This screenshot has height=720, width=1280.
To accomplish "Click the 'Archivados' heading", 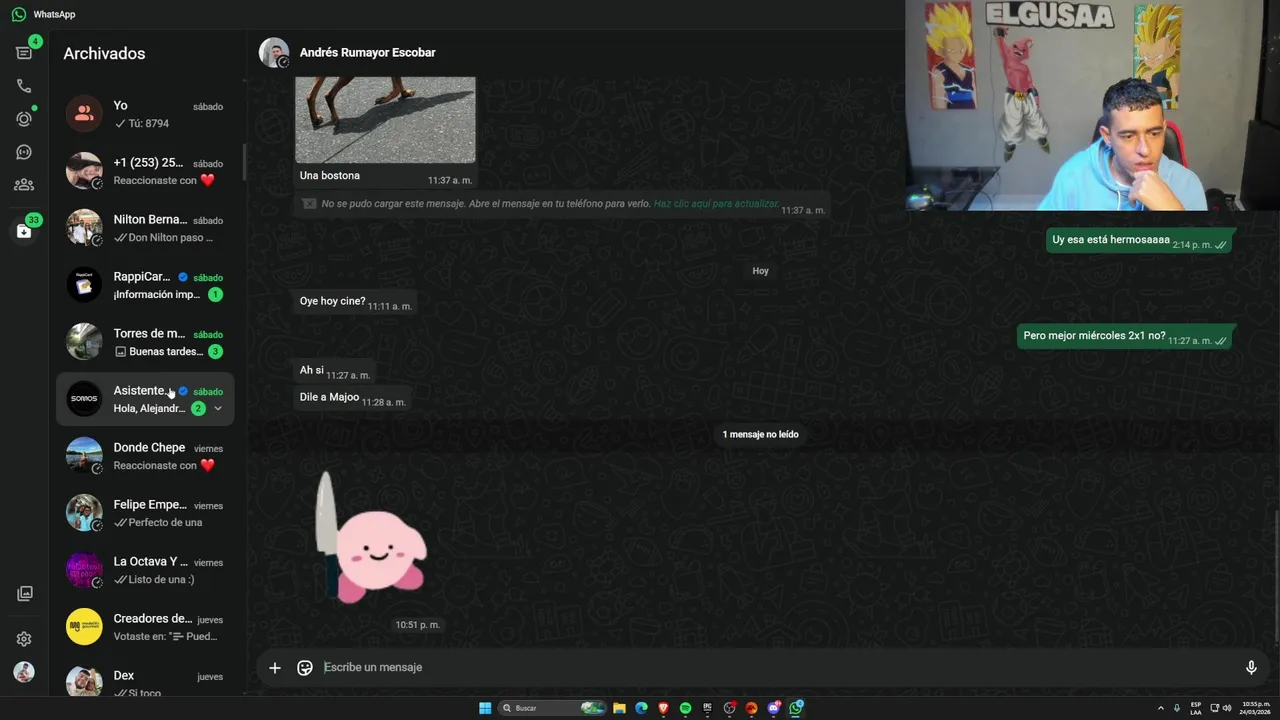I will (x=104, y=54).
